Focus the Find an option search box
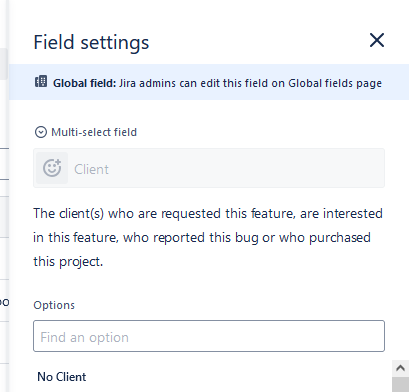Screen dimensions: 409x392 click(x=209, y=336)
